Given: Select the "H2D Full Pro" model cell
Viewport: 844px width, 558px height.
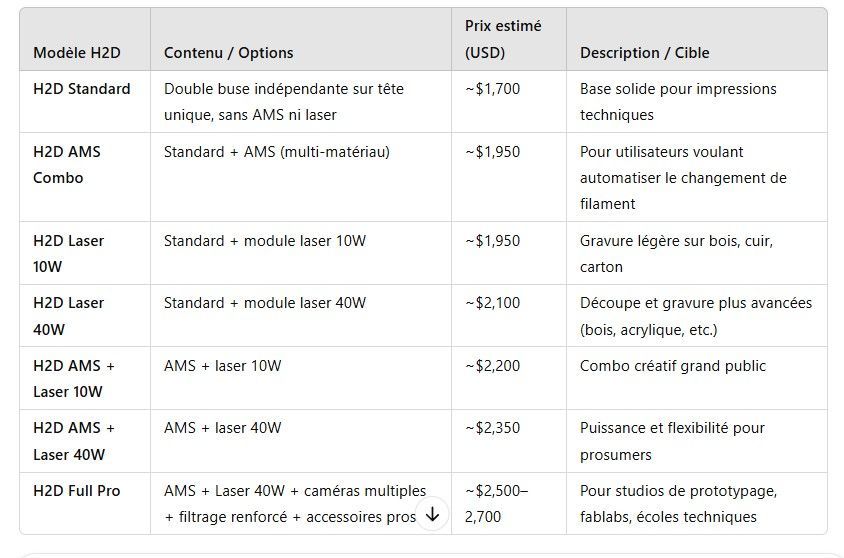Looking at the screenshot, I should [x=77, y=491].
